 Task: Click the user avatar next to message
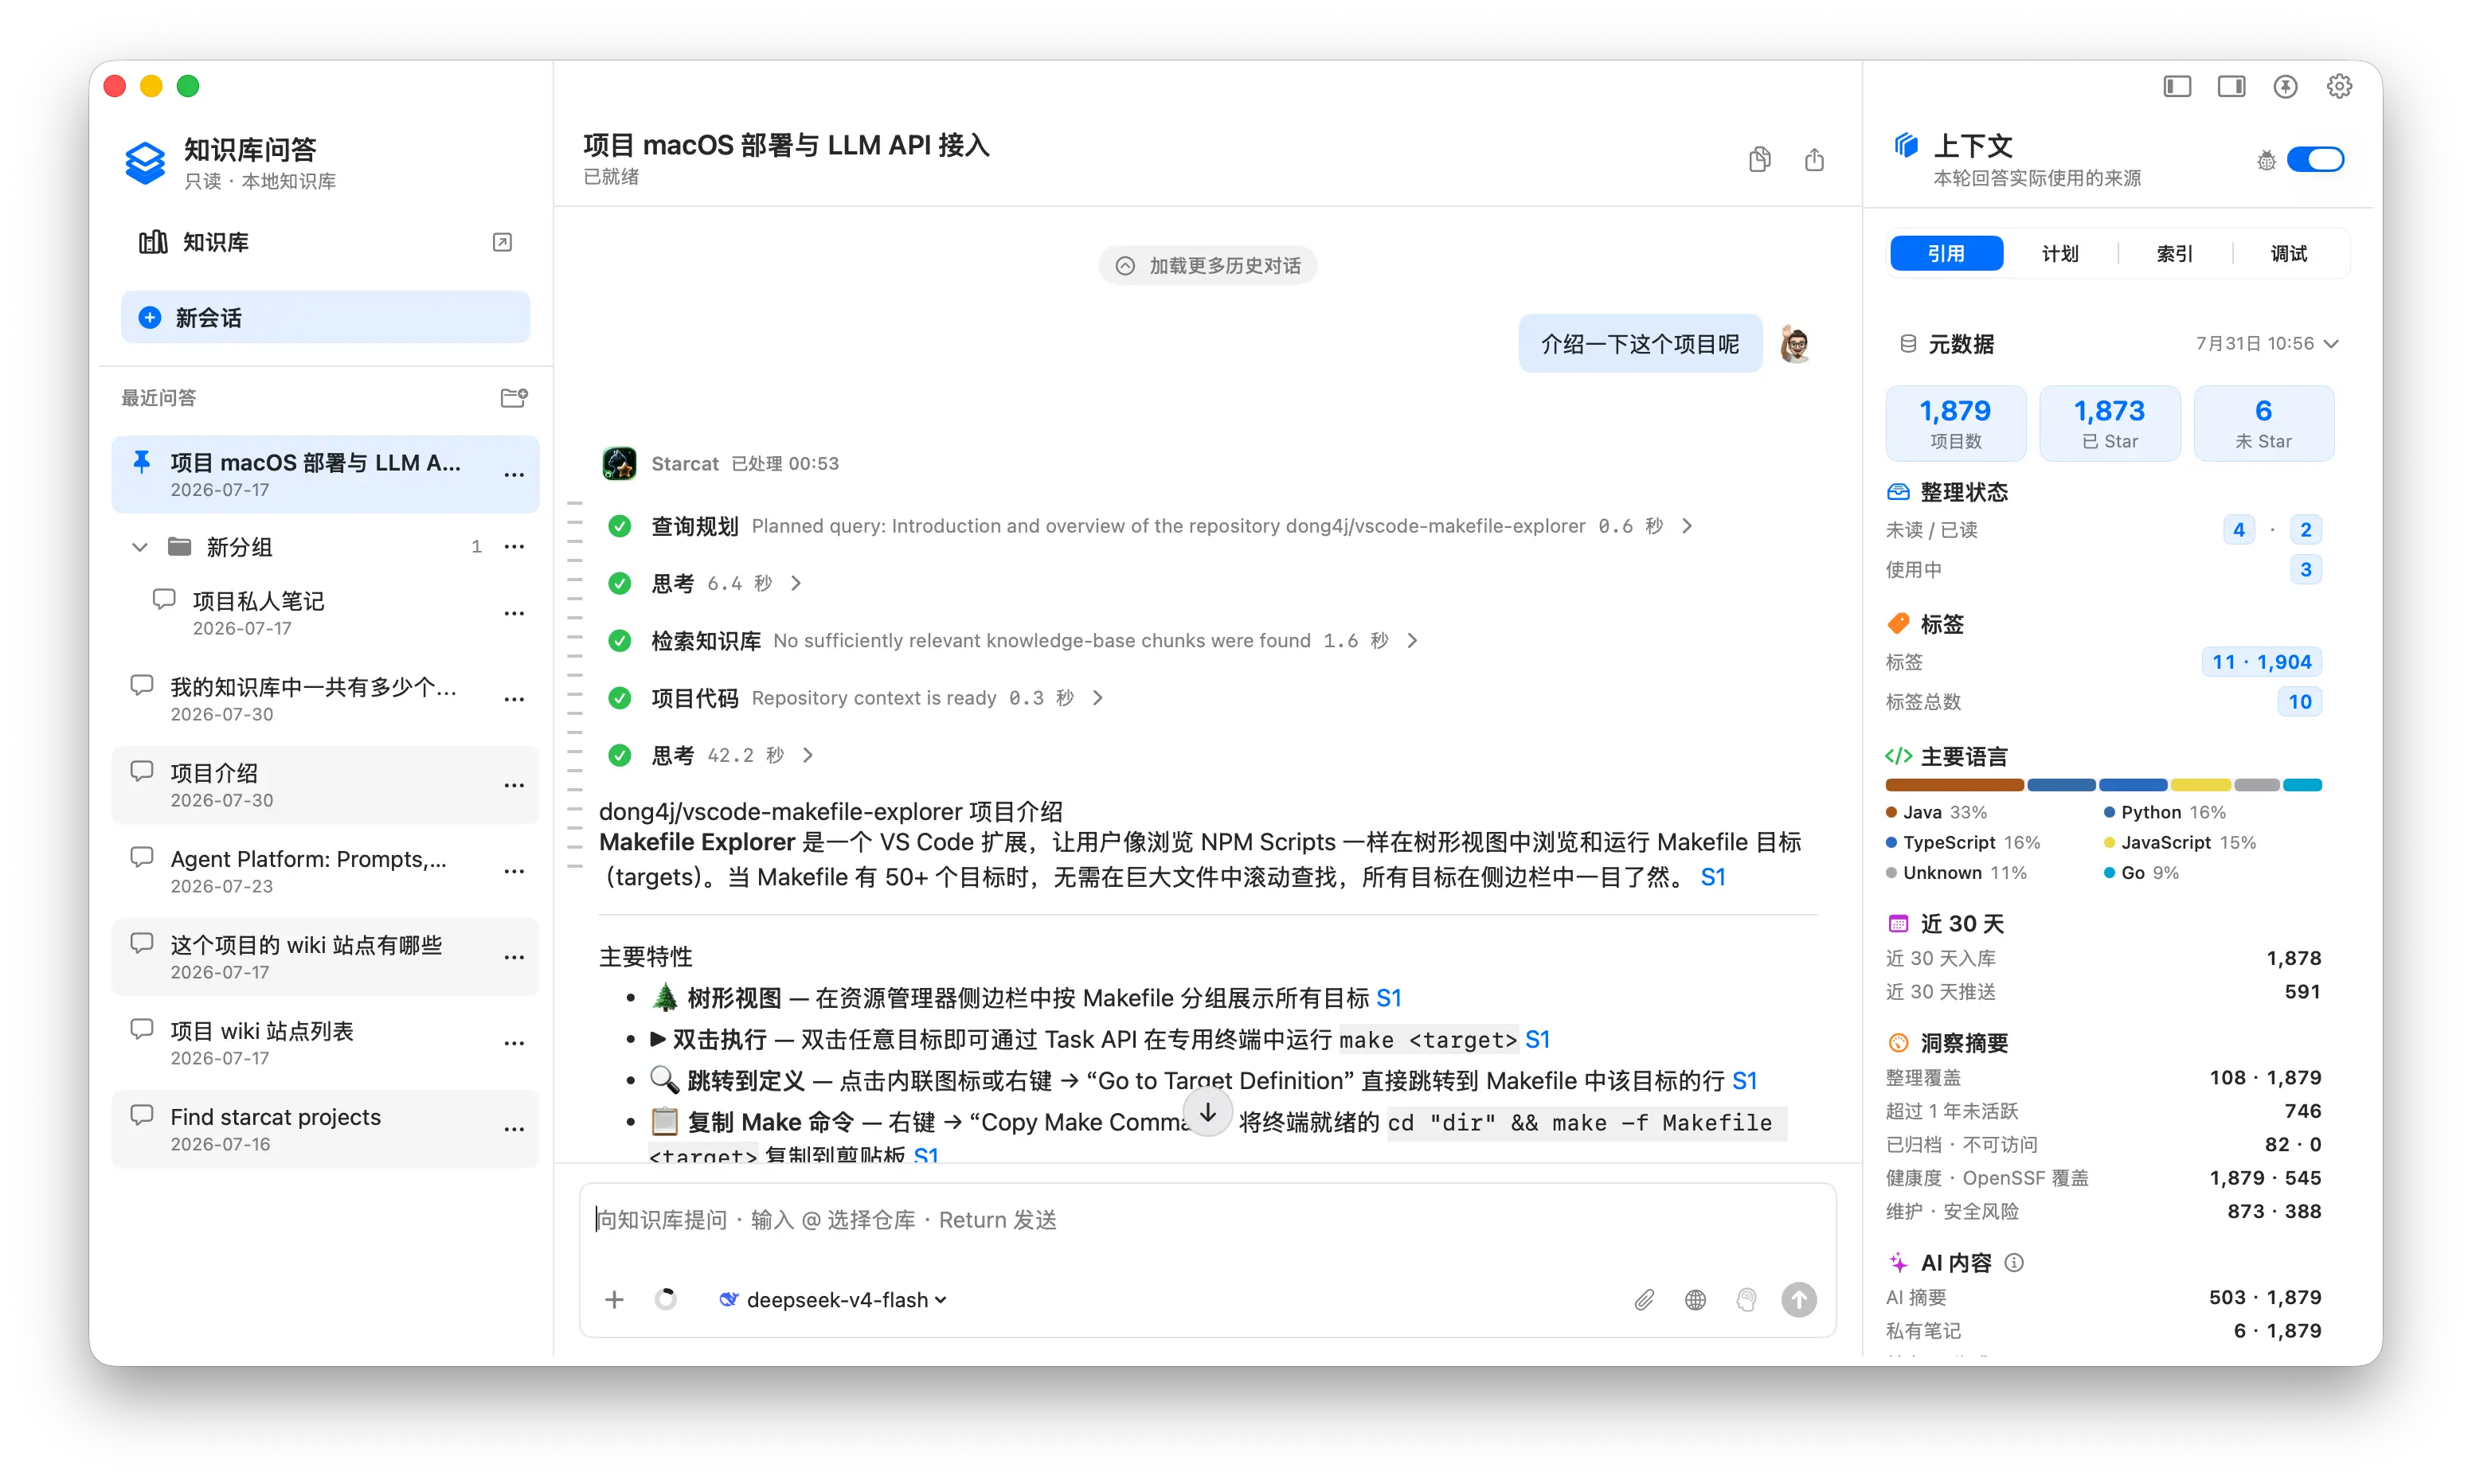[x=1796, y=344]
